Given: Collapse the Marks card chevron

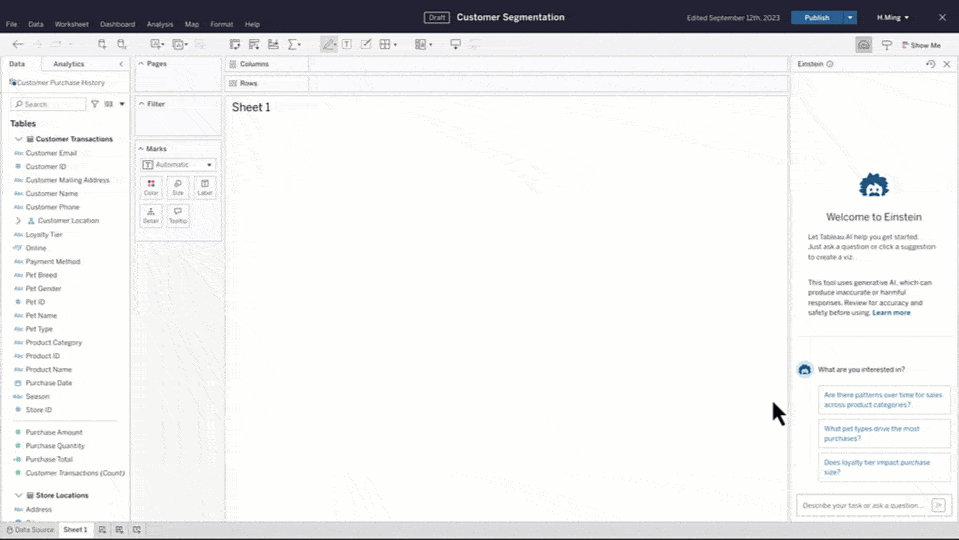Looking at the screenshot, I should click(x=141, y=149).
